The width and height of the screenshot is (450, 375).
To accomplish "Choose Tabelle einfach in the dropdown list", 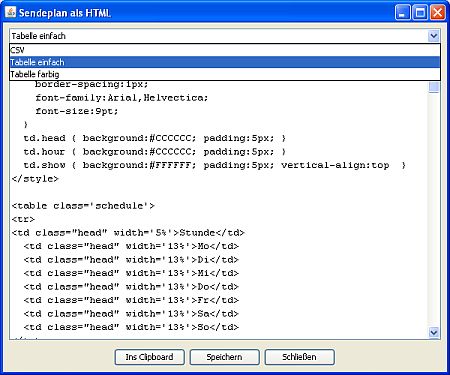I will point(225,62).
